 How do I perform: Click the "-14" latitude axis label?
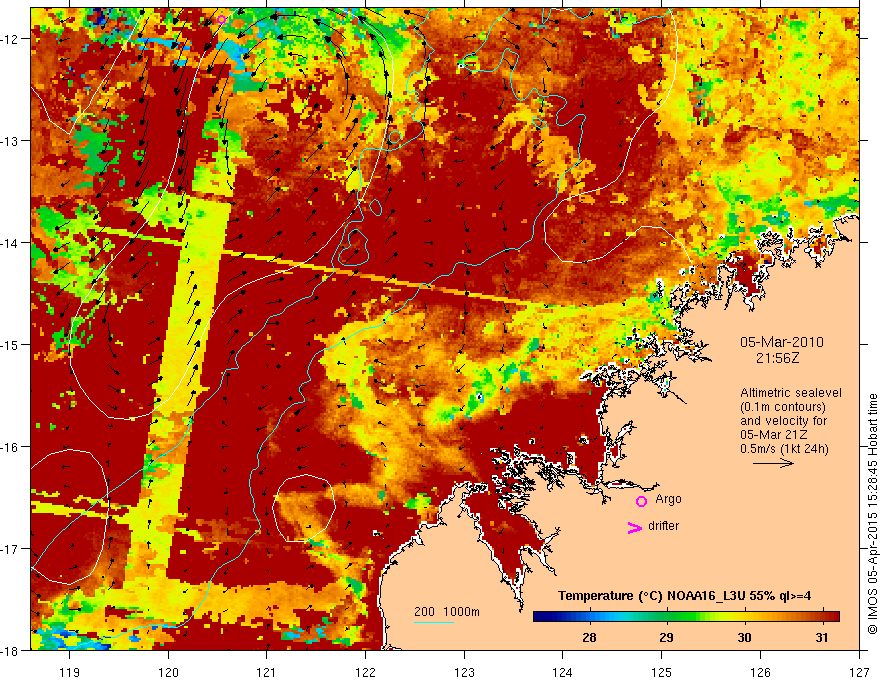coord(10,243)
